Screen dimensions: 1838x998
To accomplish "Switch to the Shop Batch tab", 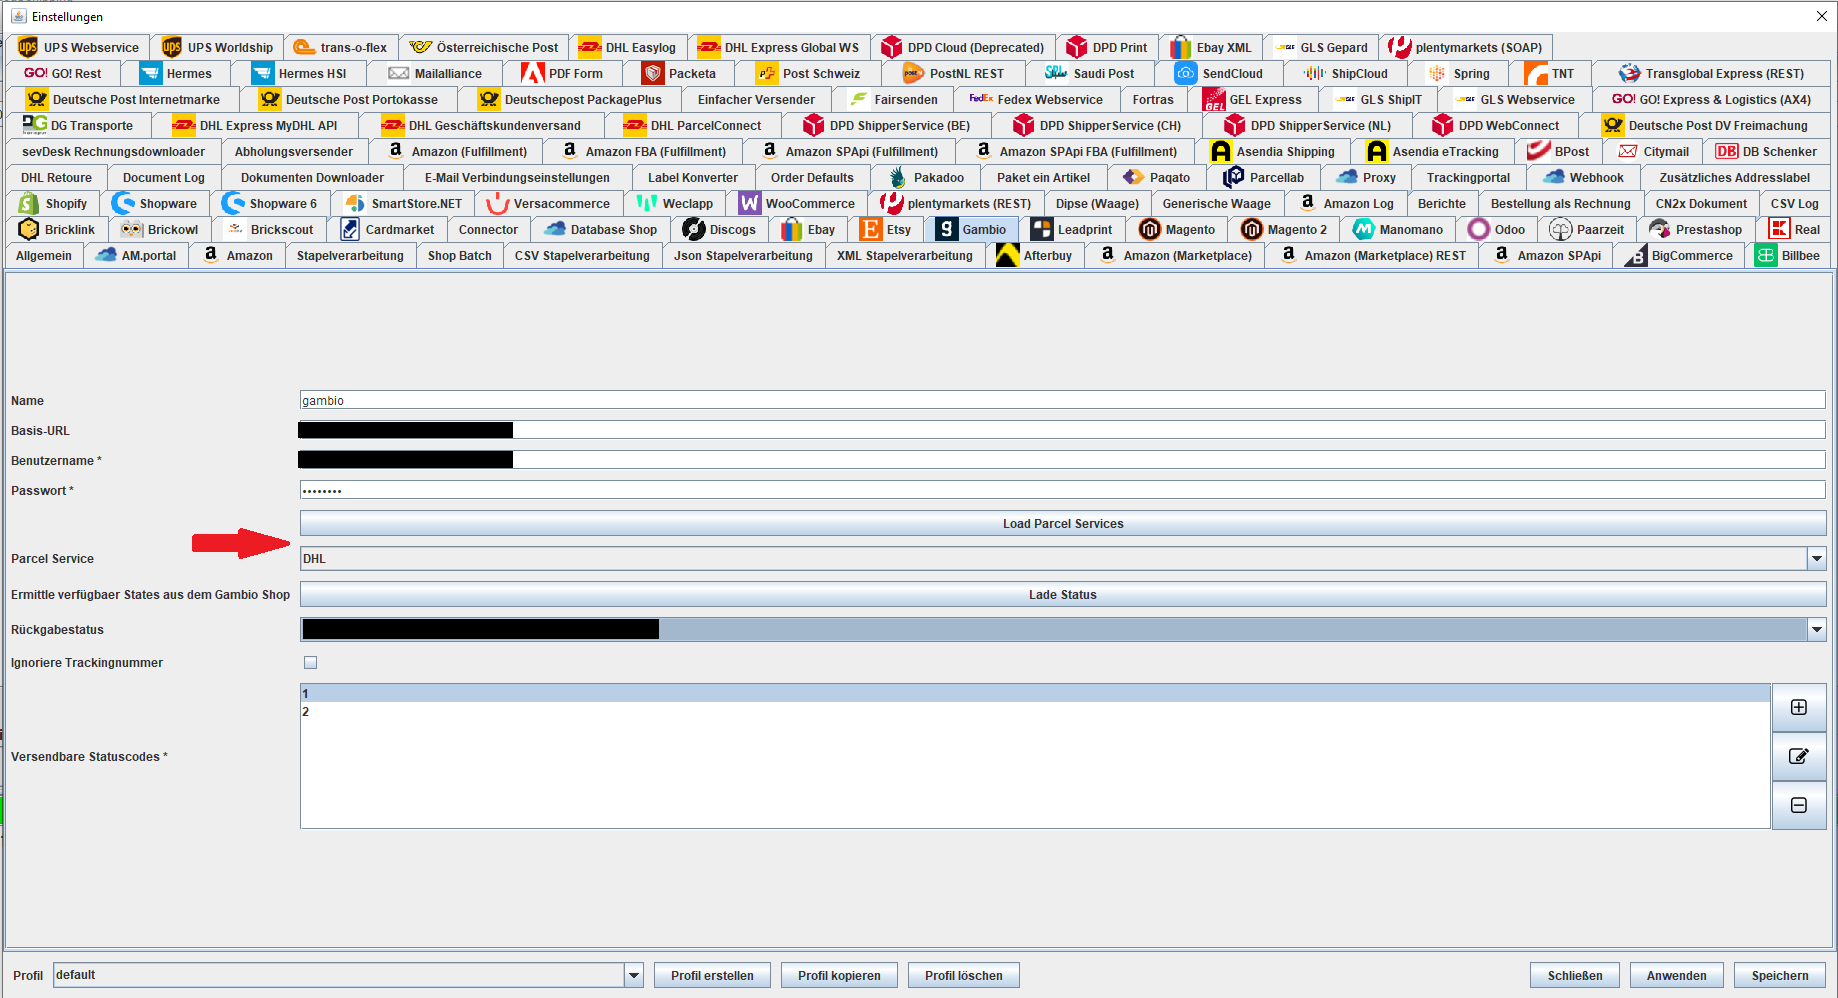I will click(x=460, y=256).
